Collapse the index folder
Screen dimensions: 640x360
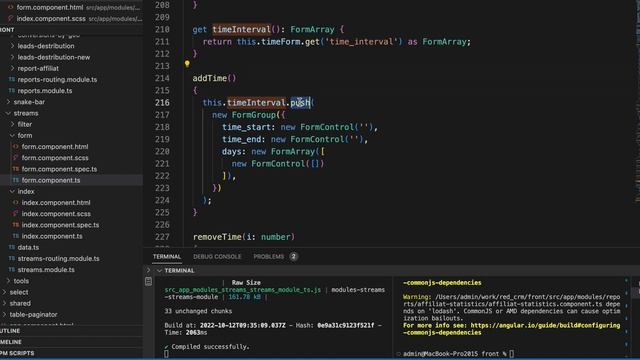pos(26,191)
